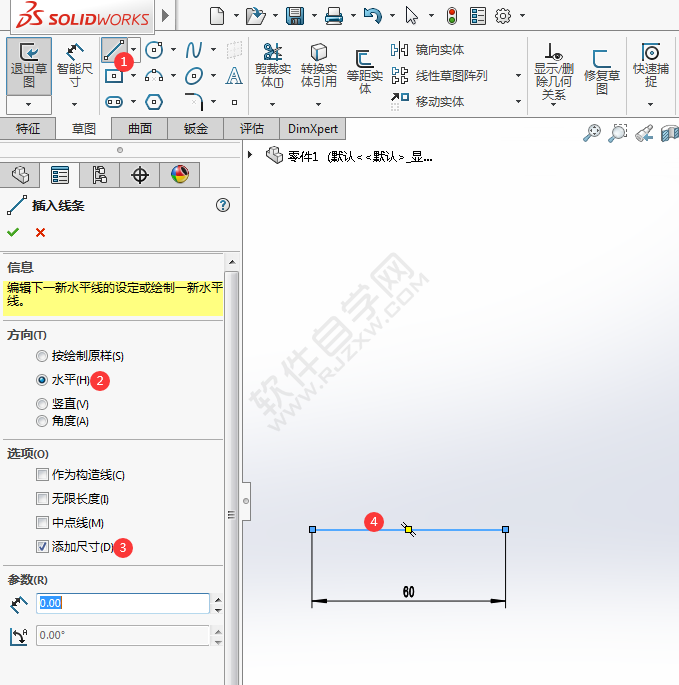Screen dimensions: 679x685
Task: Open the FeatureManager design tree tab
Action: [20, 175]
